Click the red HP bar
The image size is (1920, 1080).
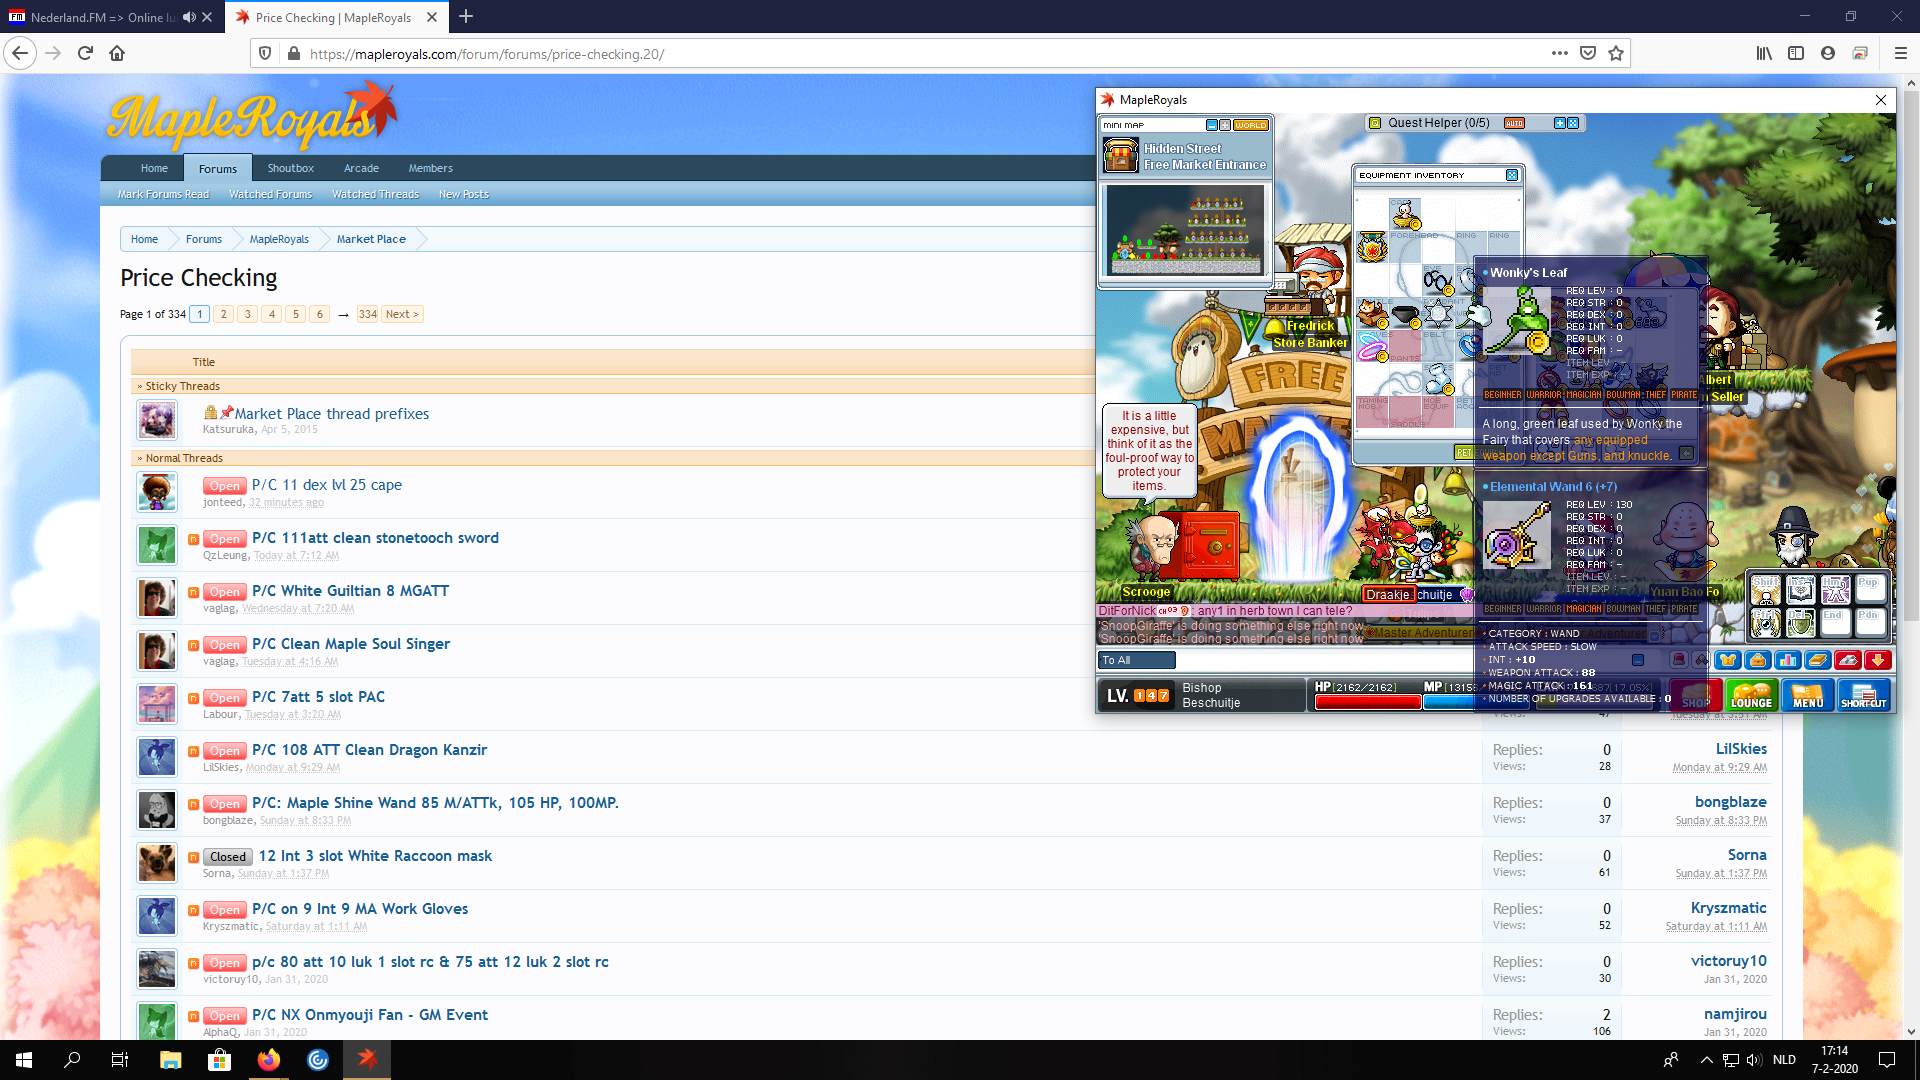(1367, 702)
